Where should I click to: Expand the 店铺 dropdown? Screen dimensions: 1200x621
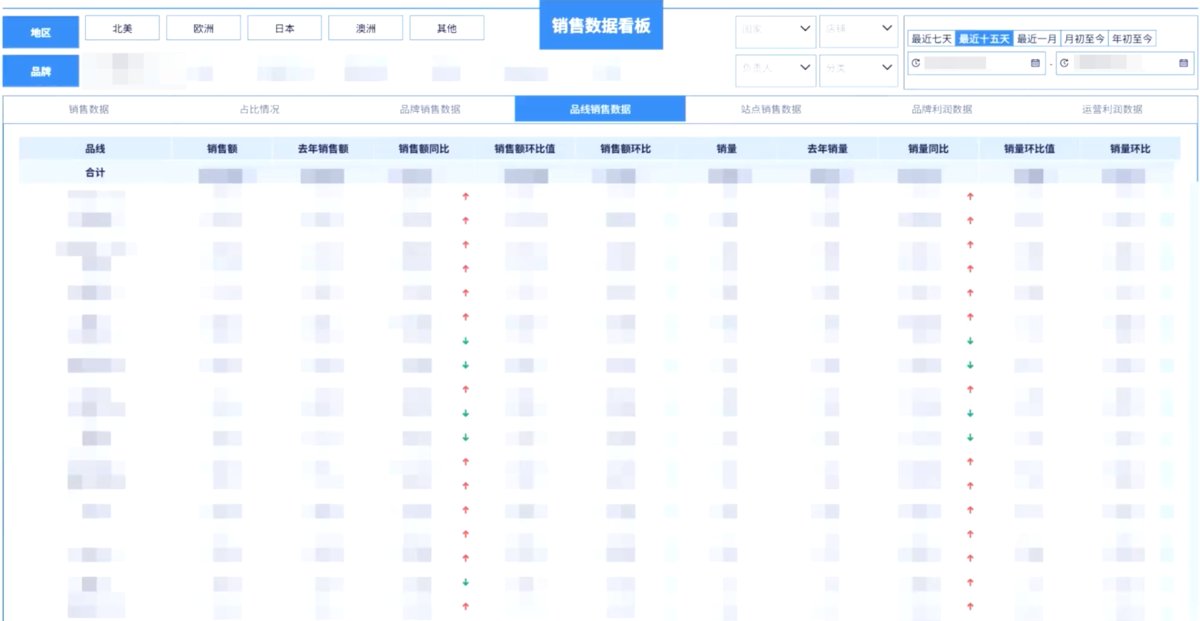point(857,29)
